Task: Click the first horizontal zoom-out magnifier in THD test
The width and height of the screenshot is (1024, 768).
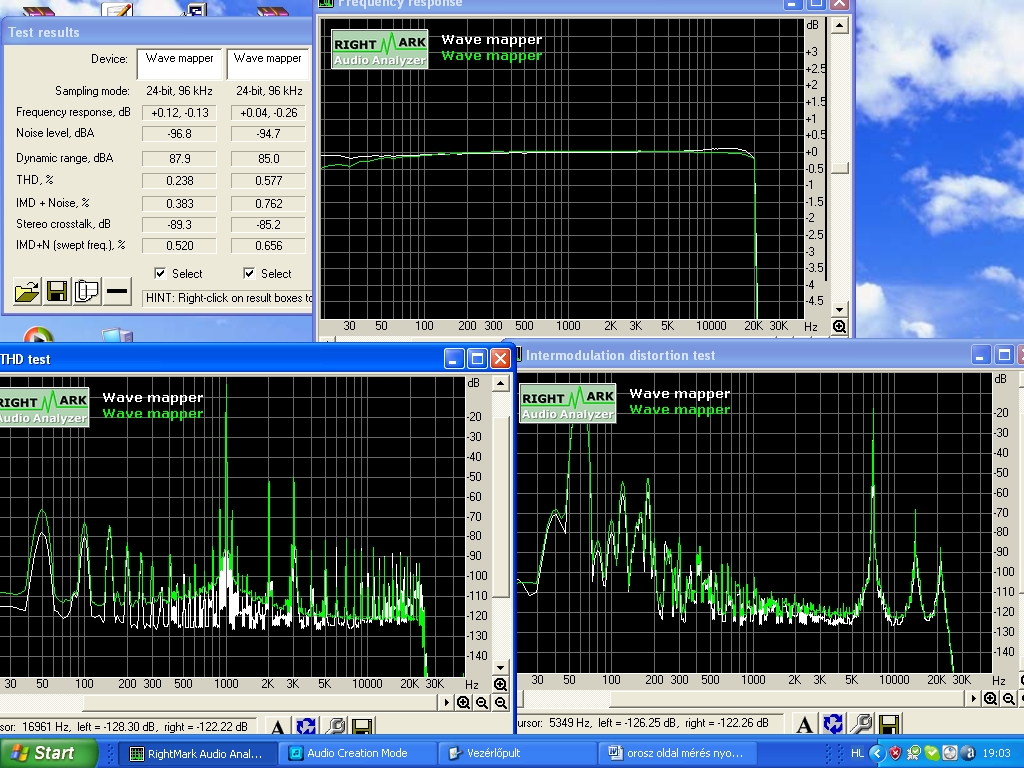Action: click(x=482, y=703)
